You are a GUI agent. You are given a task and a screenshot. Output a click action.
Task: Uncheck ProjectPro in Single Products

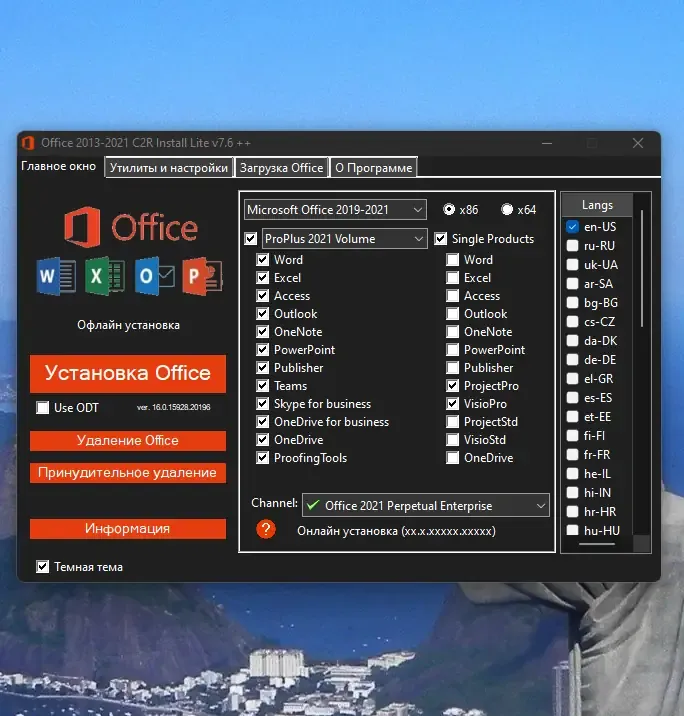pos(452,386)
